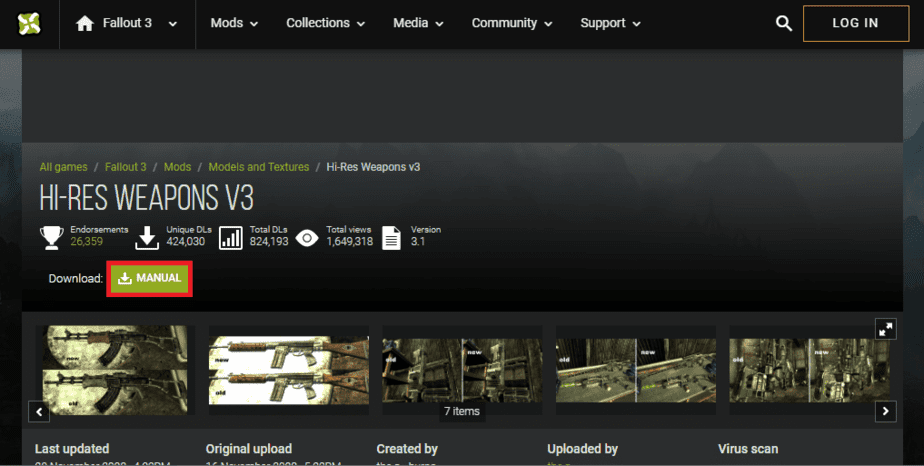Expand the Fallout 3 game dropdown
Image resolution: width=924 pixels, height=466 pixels.
click(173, 24)
